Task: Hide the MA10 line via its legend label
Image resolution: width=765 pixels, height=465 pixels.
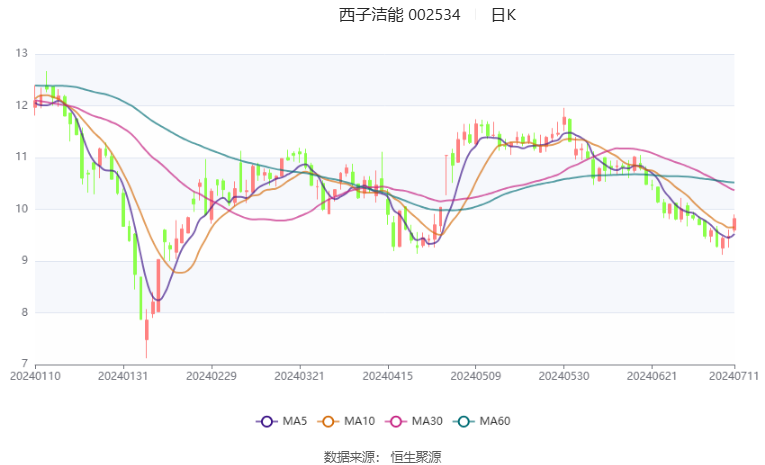Action: coord(359,422)
